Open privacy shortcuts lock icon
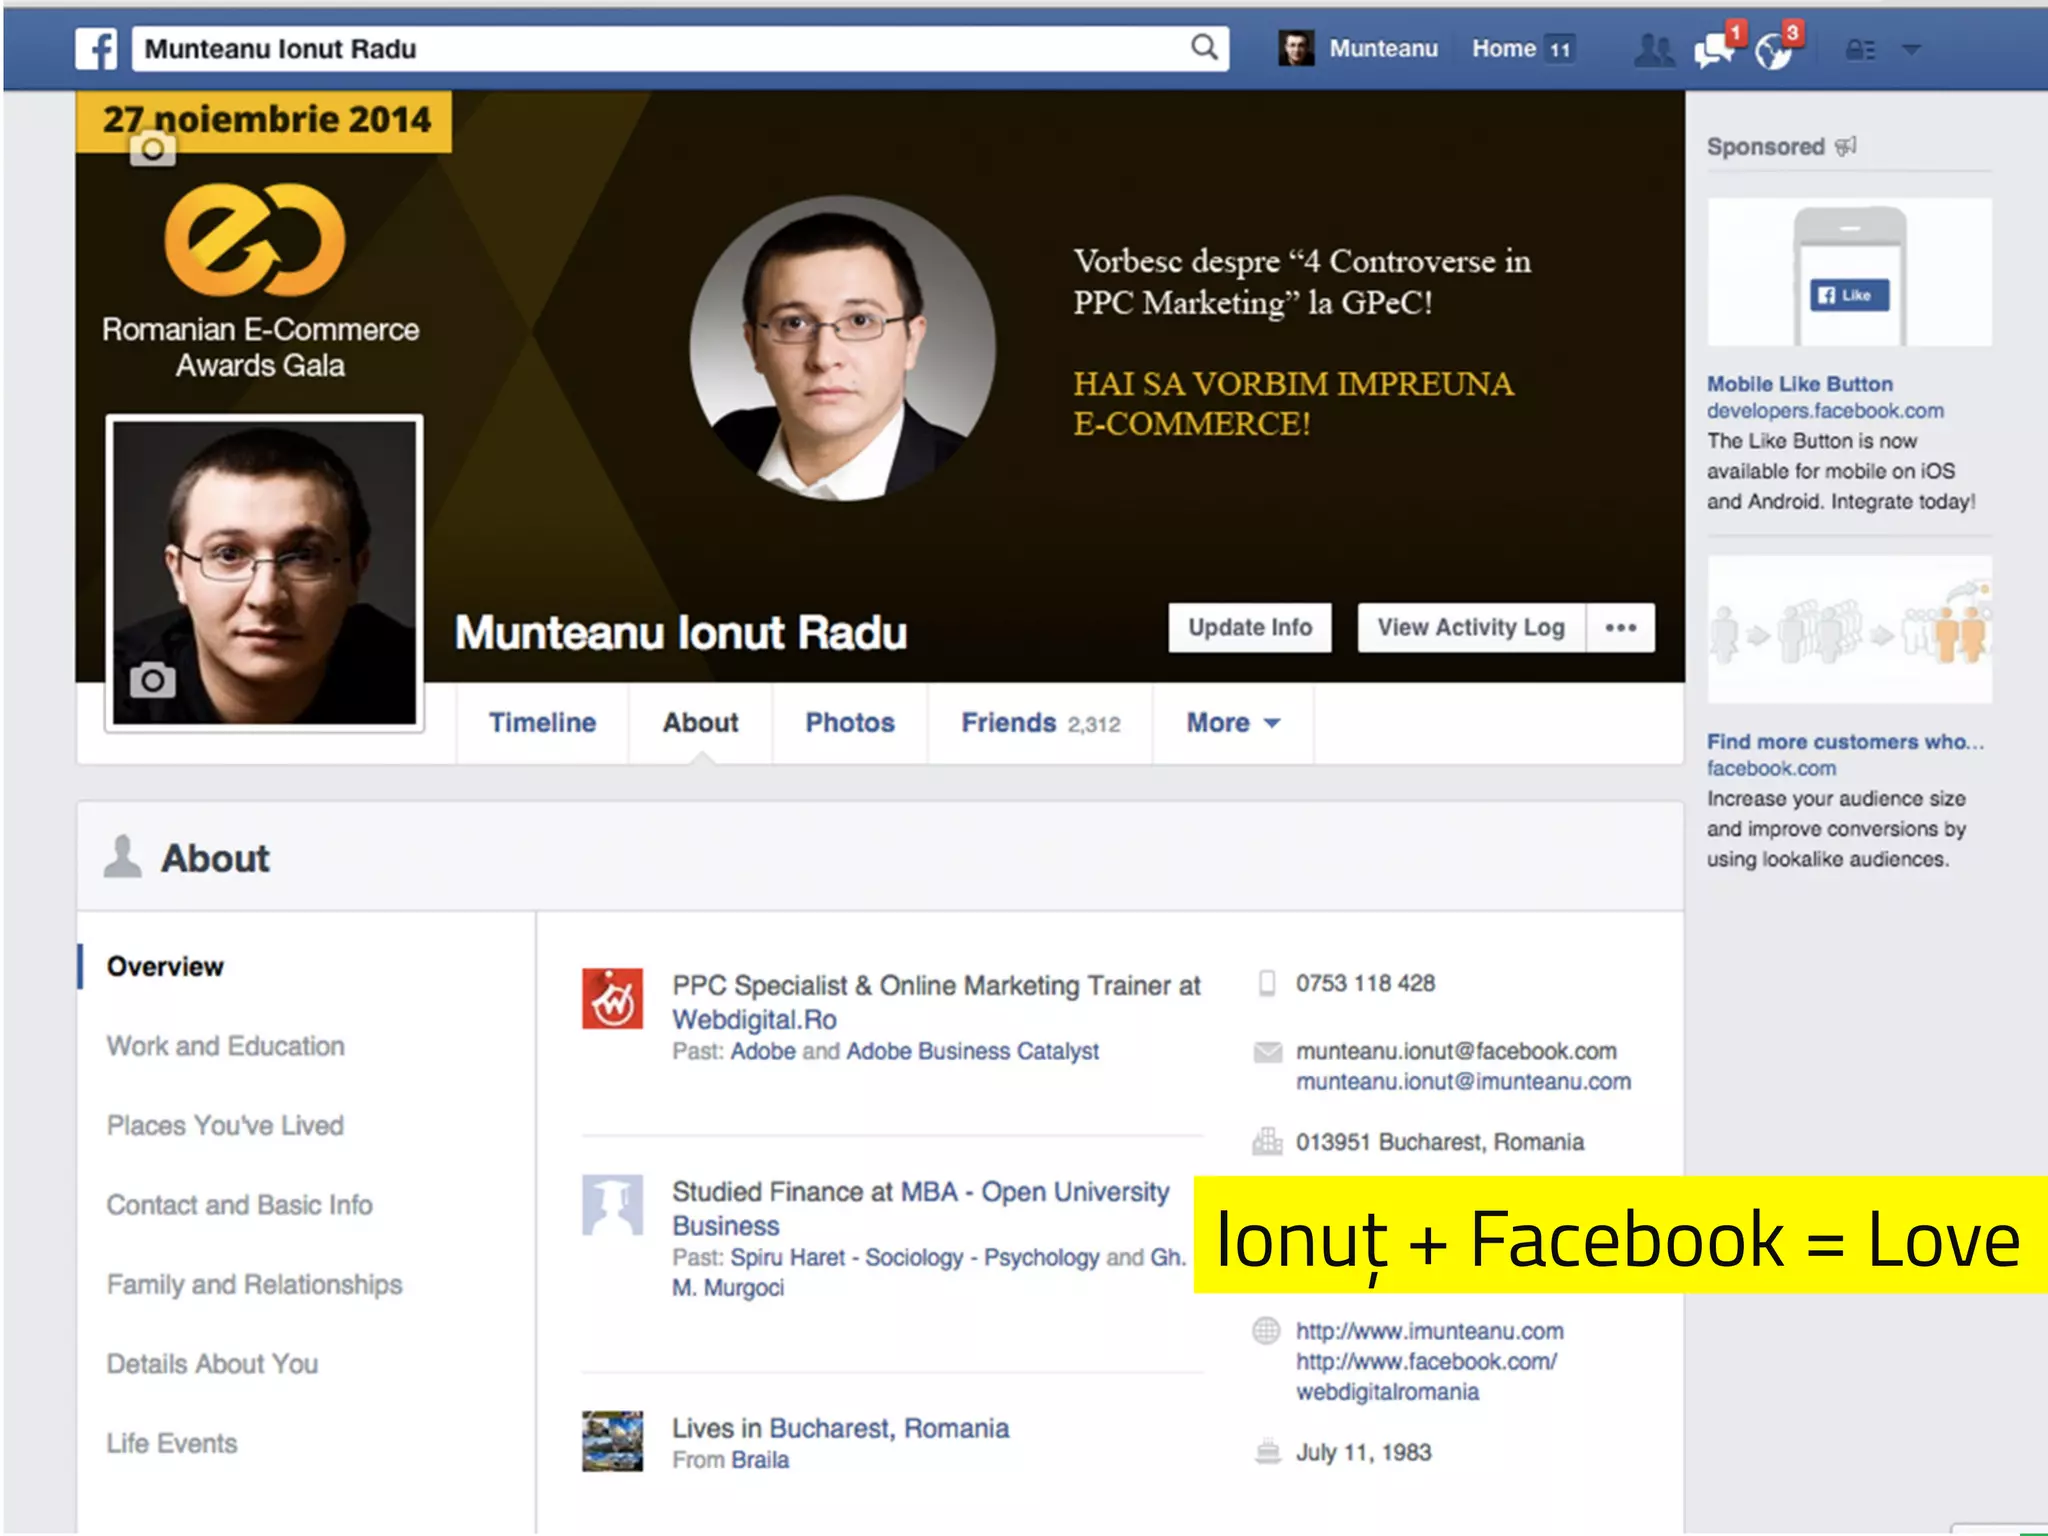2048x1536 pixels. tap(1860, 50)
